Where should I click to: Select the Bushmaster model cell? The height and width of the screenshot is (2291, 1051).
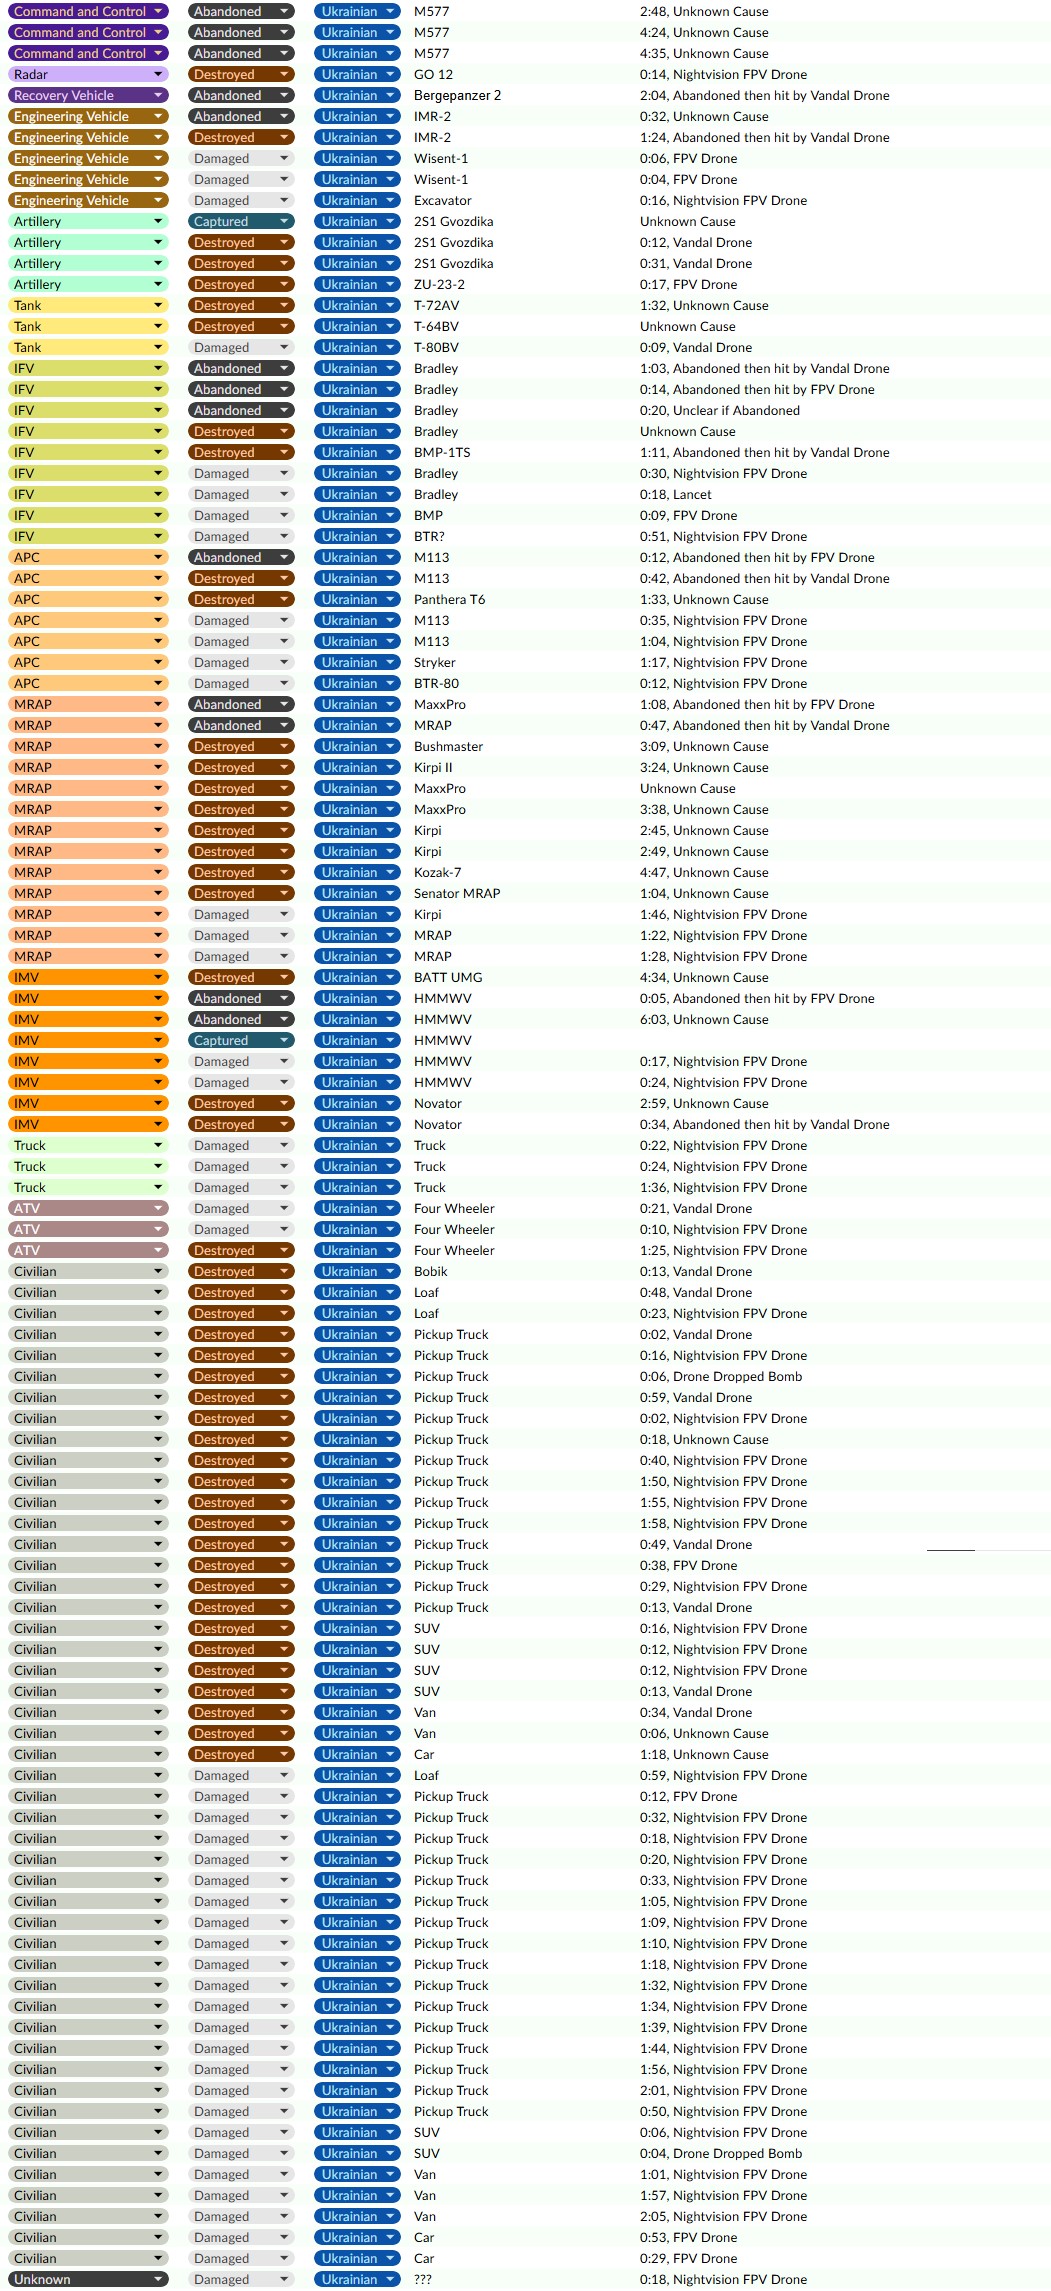(x=448, y=747)
